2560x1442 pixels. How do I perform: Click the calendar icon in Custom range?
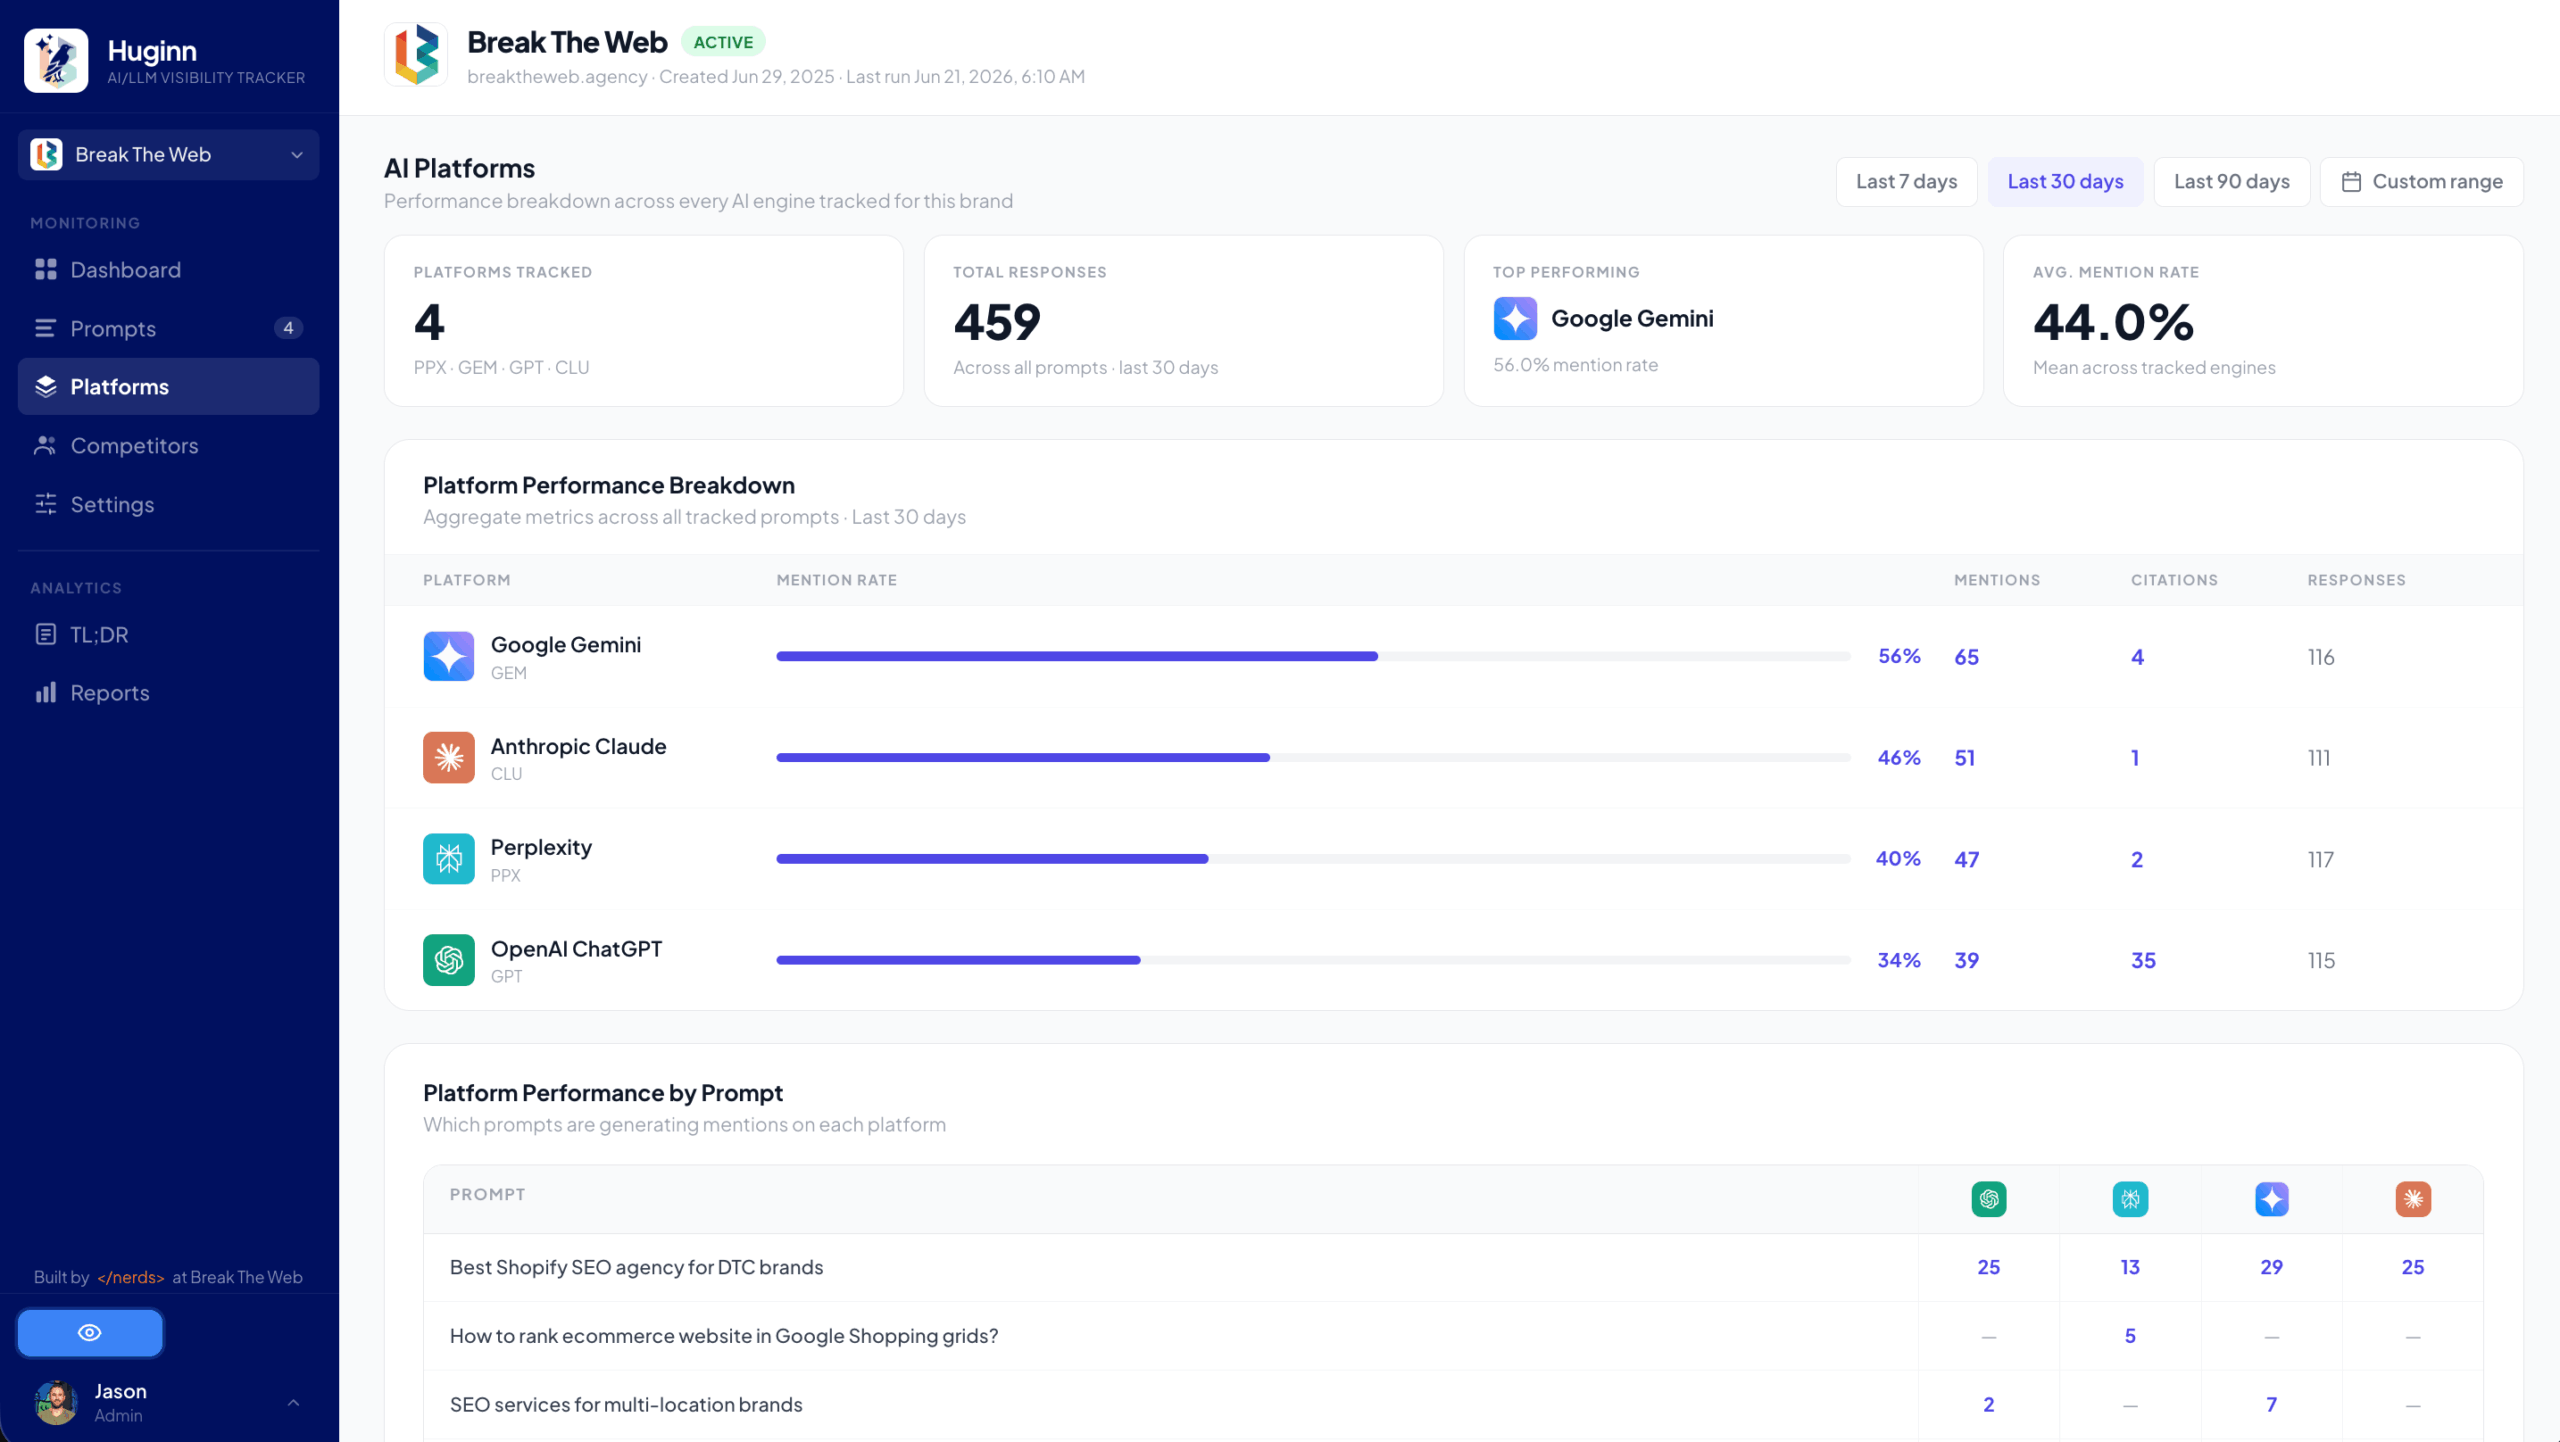(x=2352, y=182)
